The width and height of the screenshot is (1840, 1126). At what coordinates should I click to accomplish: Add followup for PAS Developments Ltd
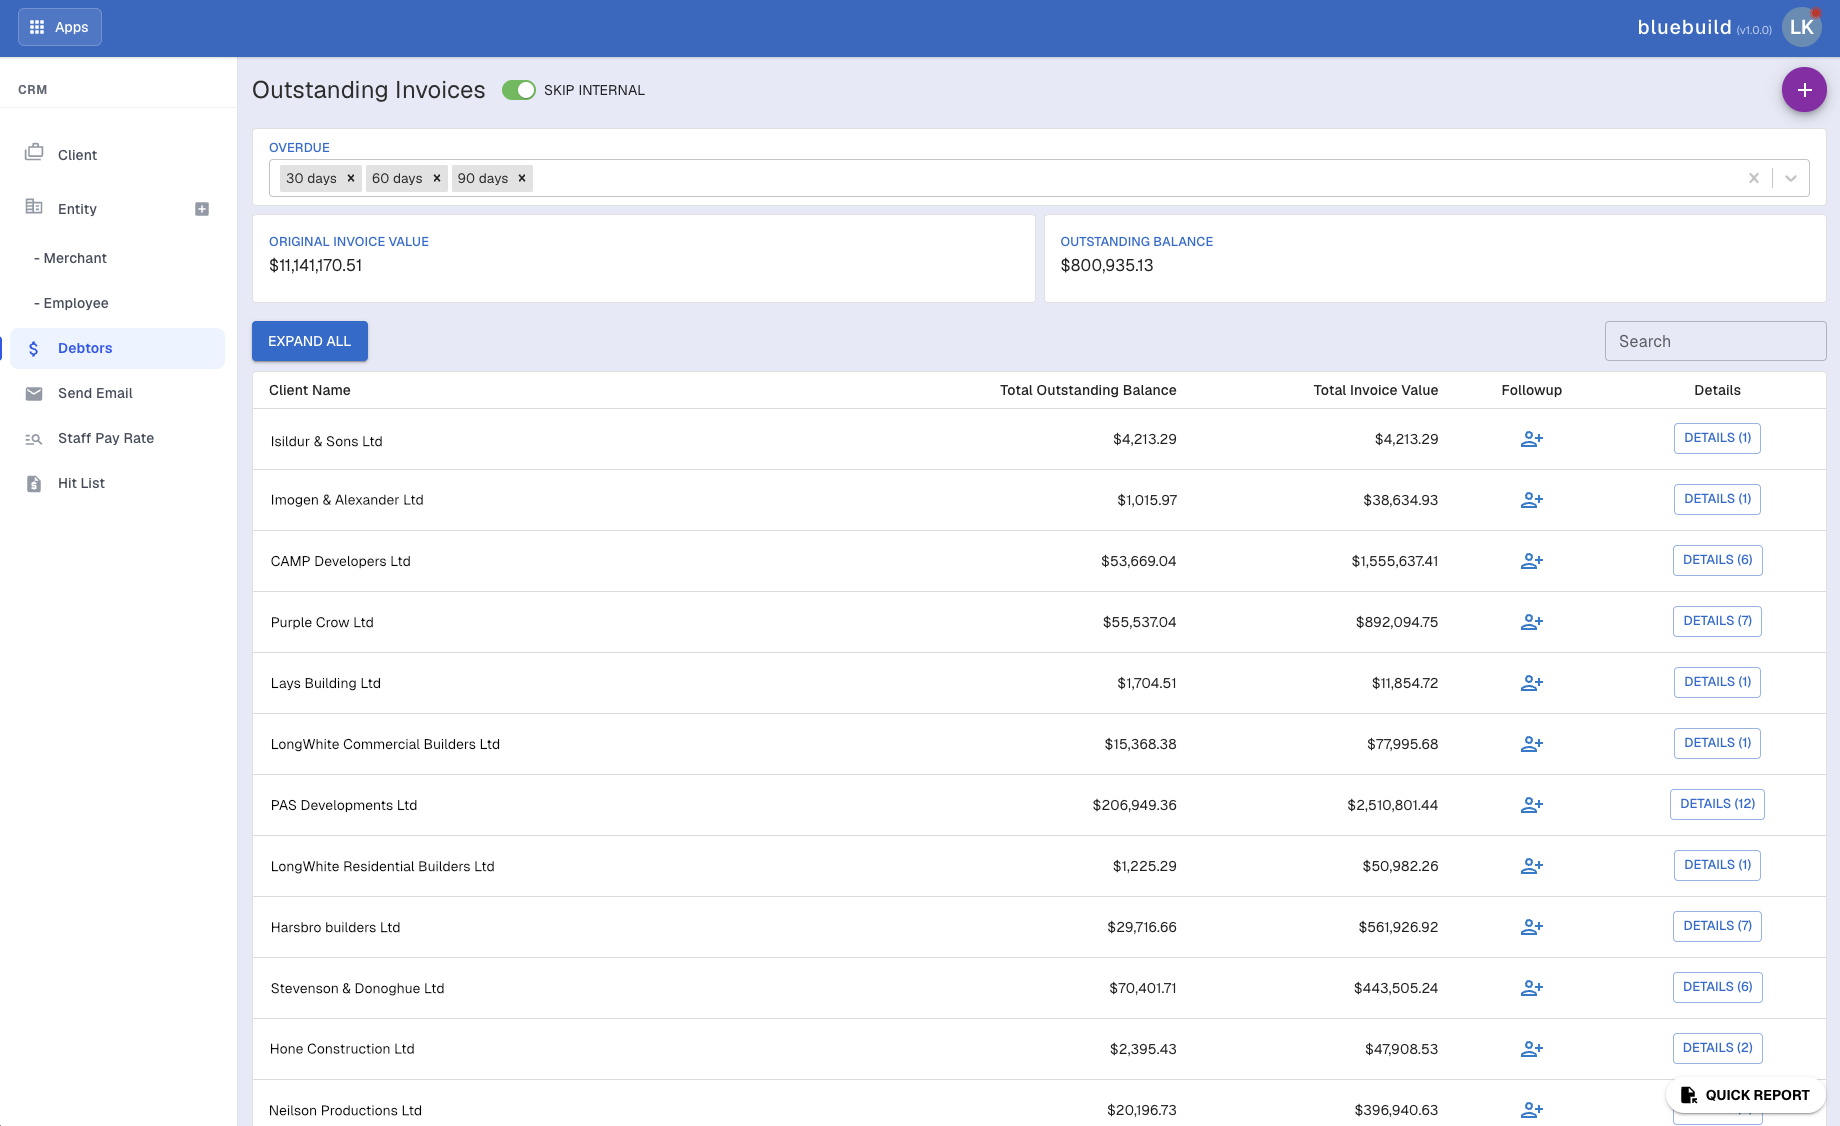1532,805
